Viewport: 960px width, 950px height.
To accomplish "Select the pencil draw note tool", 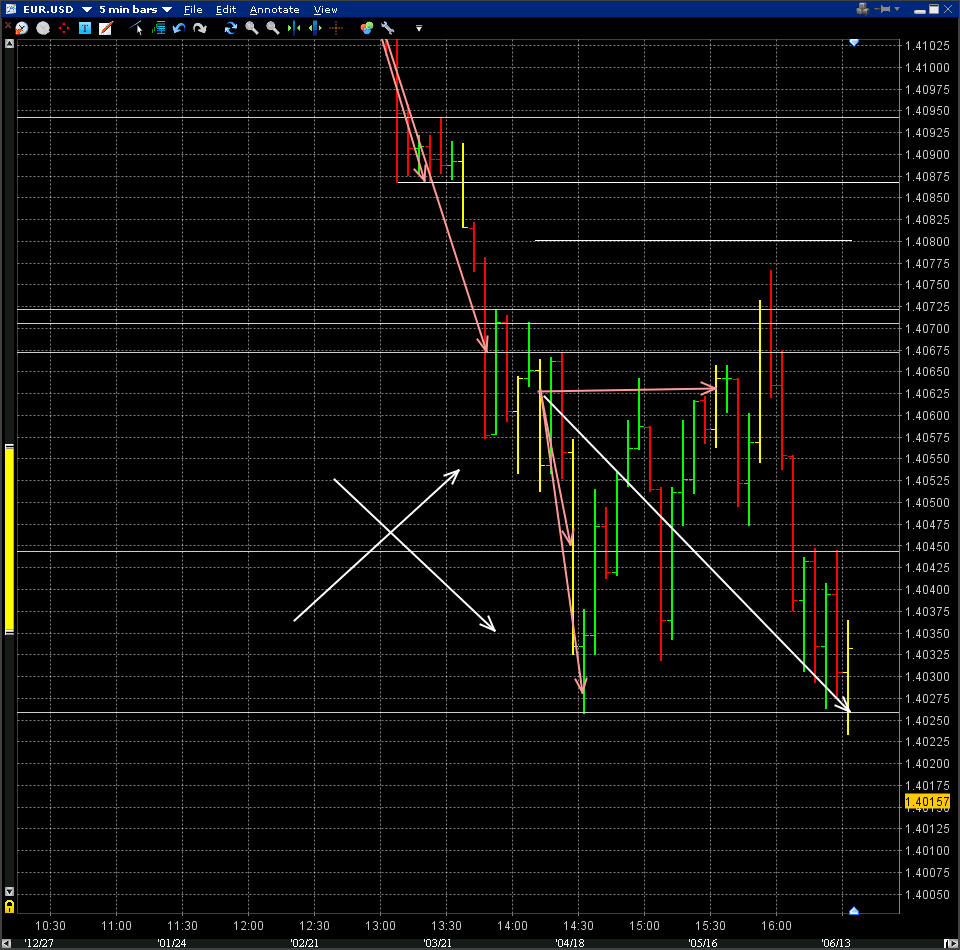I will pyautogui.click(x=106, y=28).
